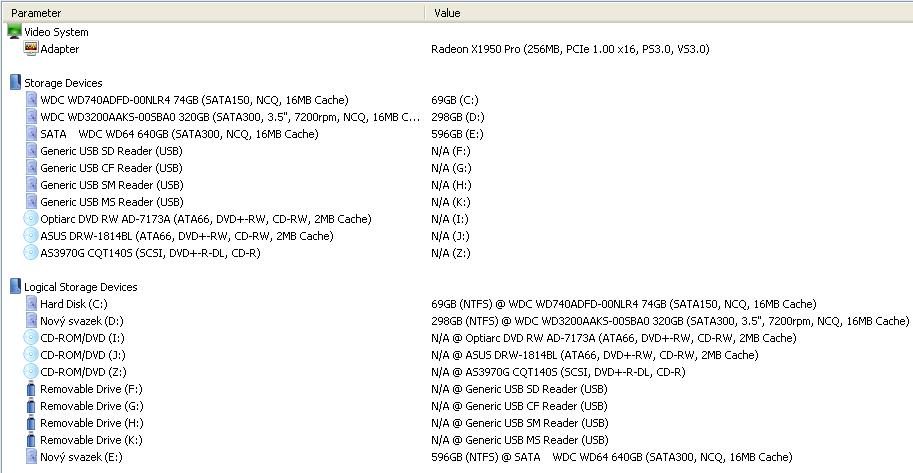913x473 pixels.
Task: Select the Logical Storage Devices heading
Action: click(80, 287)
